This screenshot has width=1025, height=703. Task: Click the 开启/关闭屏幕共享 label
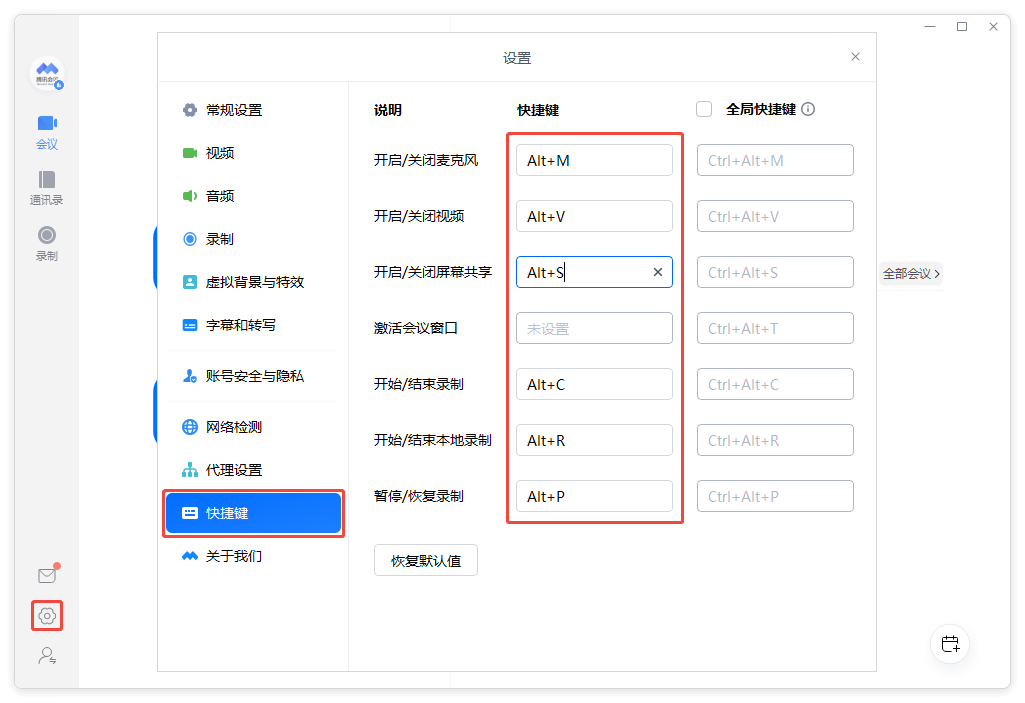(x=433, y=272)
